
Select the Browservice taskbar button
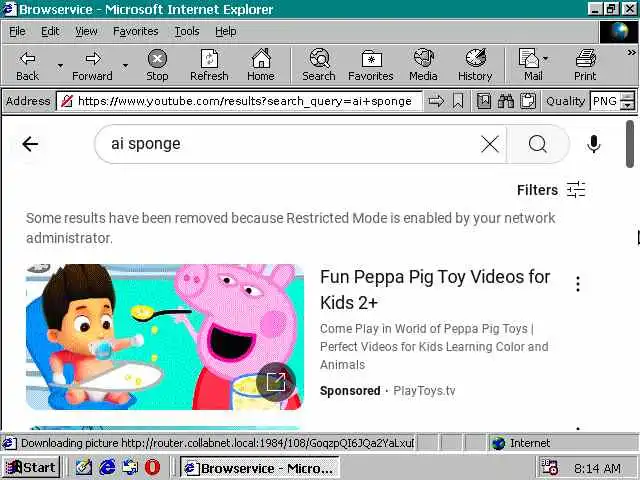pos(260,468)
